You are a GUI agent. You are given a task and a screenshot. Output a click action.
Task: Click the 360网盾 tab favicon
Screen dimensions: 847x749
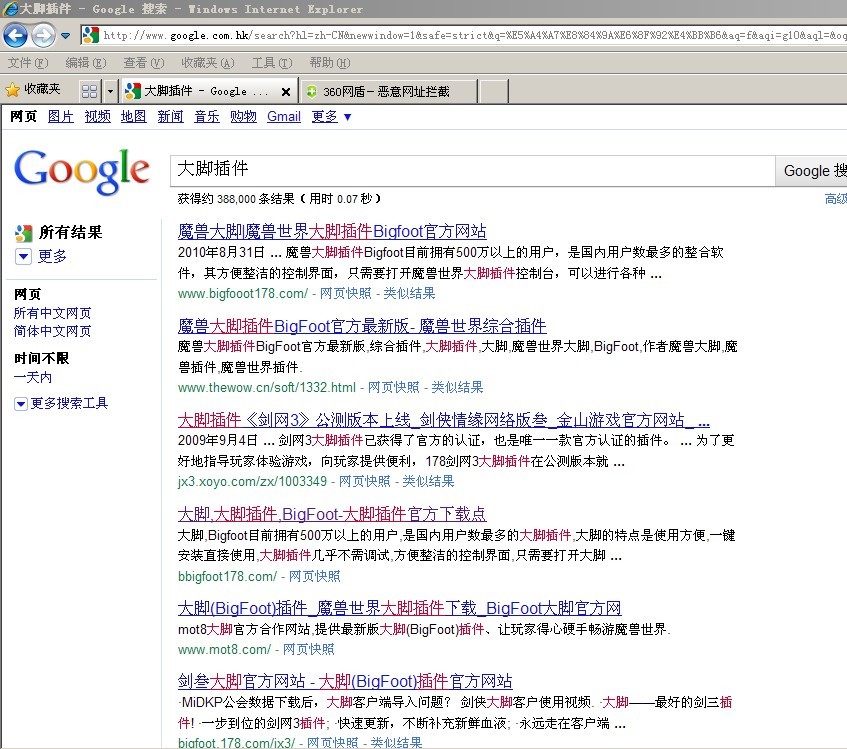point(312,92)
